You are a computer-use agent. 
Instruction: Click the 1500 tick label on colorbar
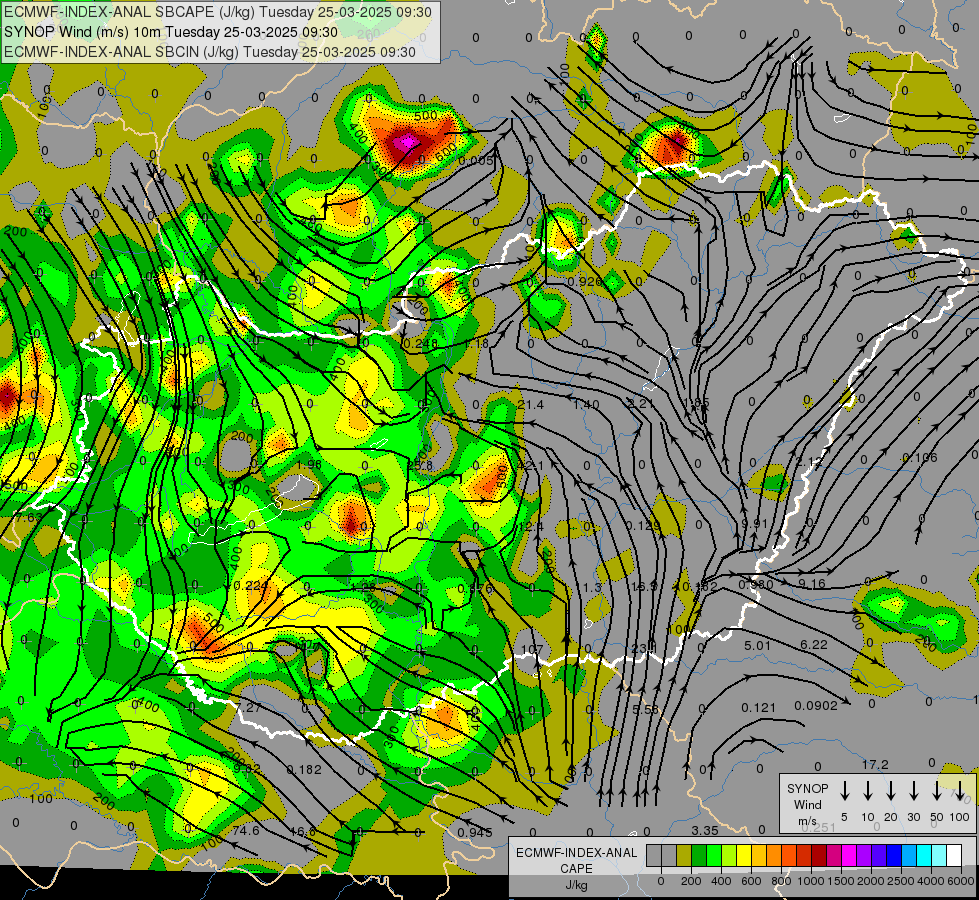[840, 881]
